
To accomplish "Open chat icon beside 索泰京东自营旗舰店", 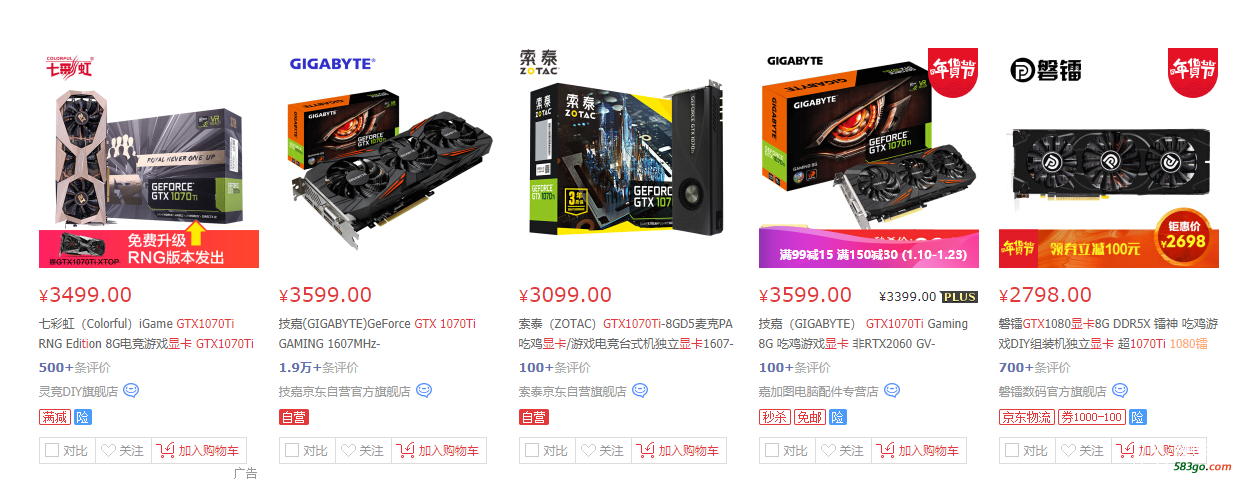I will 640,391.
